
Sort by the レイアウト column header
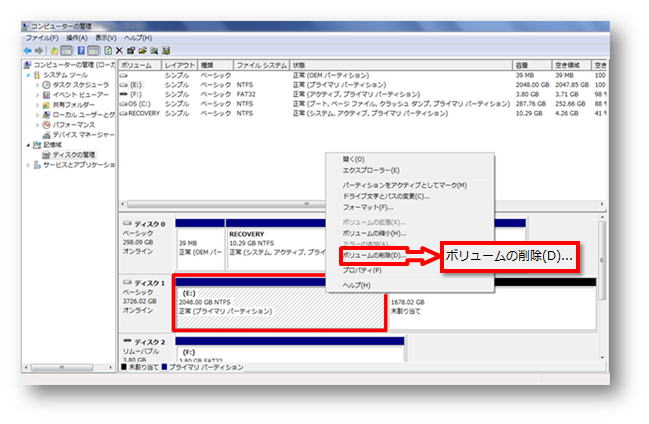click(180, 65)
